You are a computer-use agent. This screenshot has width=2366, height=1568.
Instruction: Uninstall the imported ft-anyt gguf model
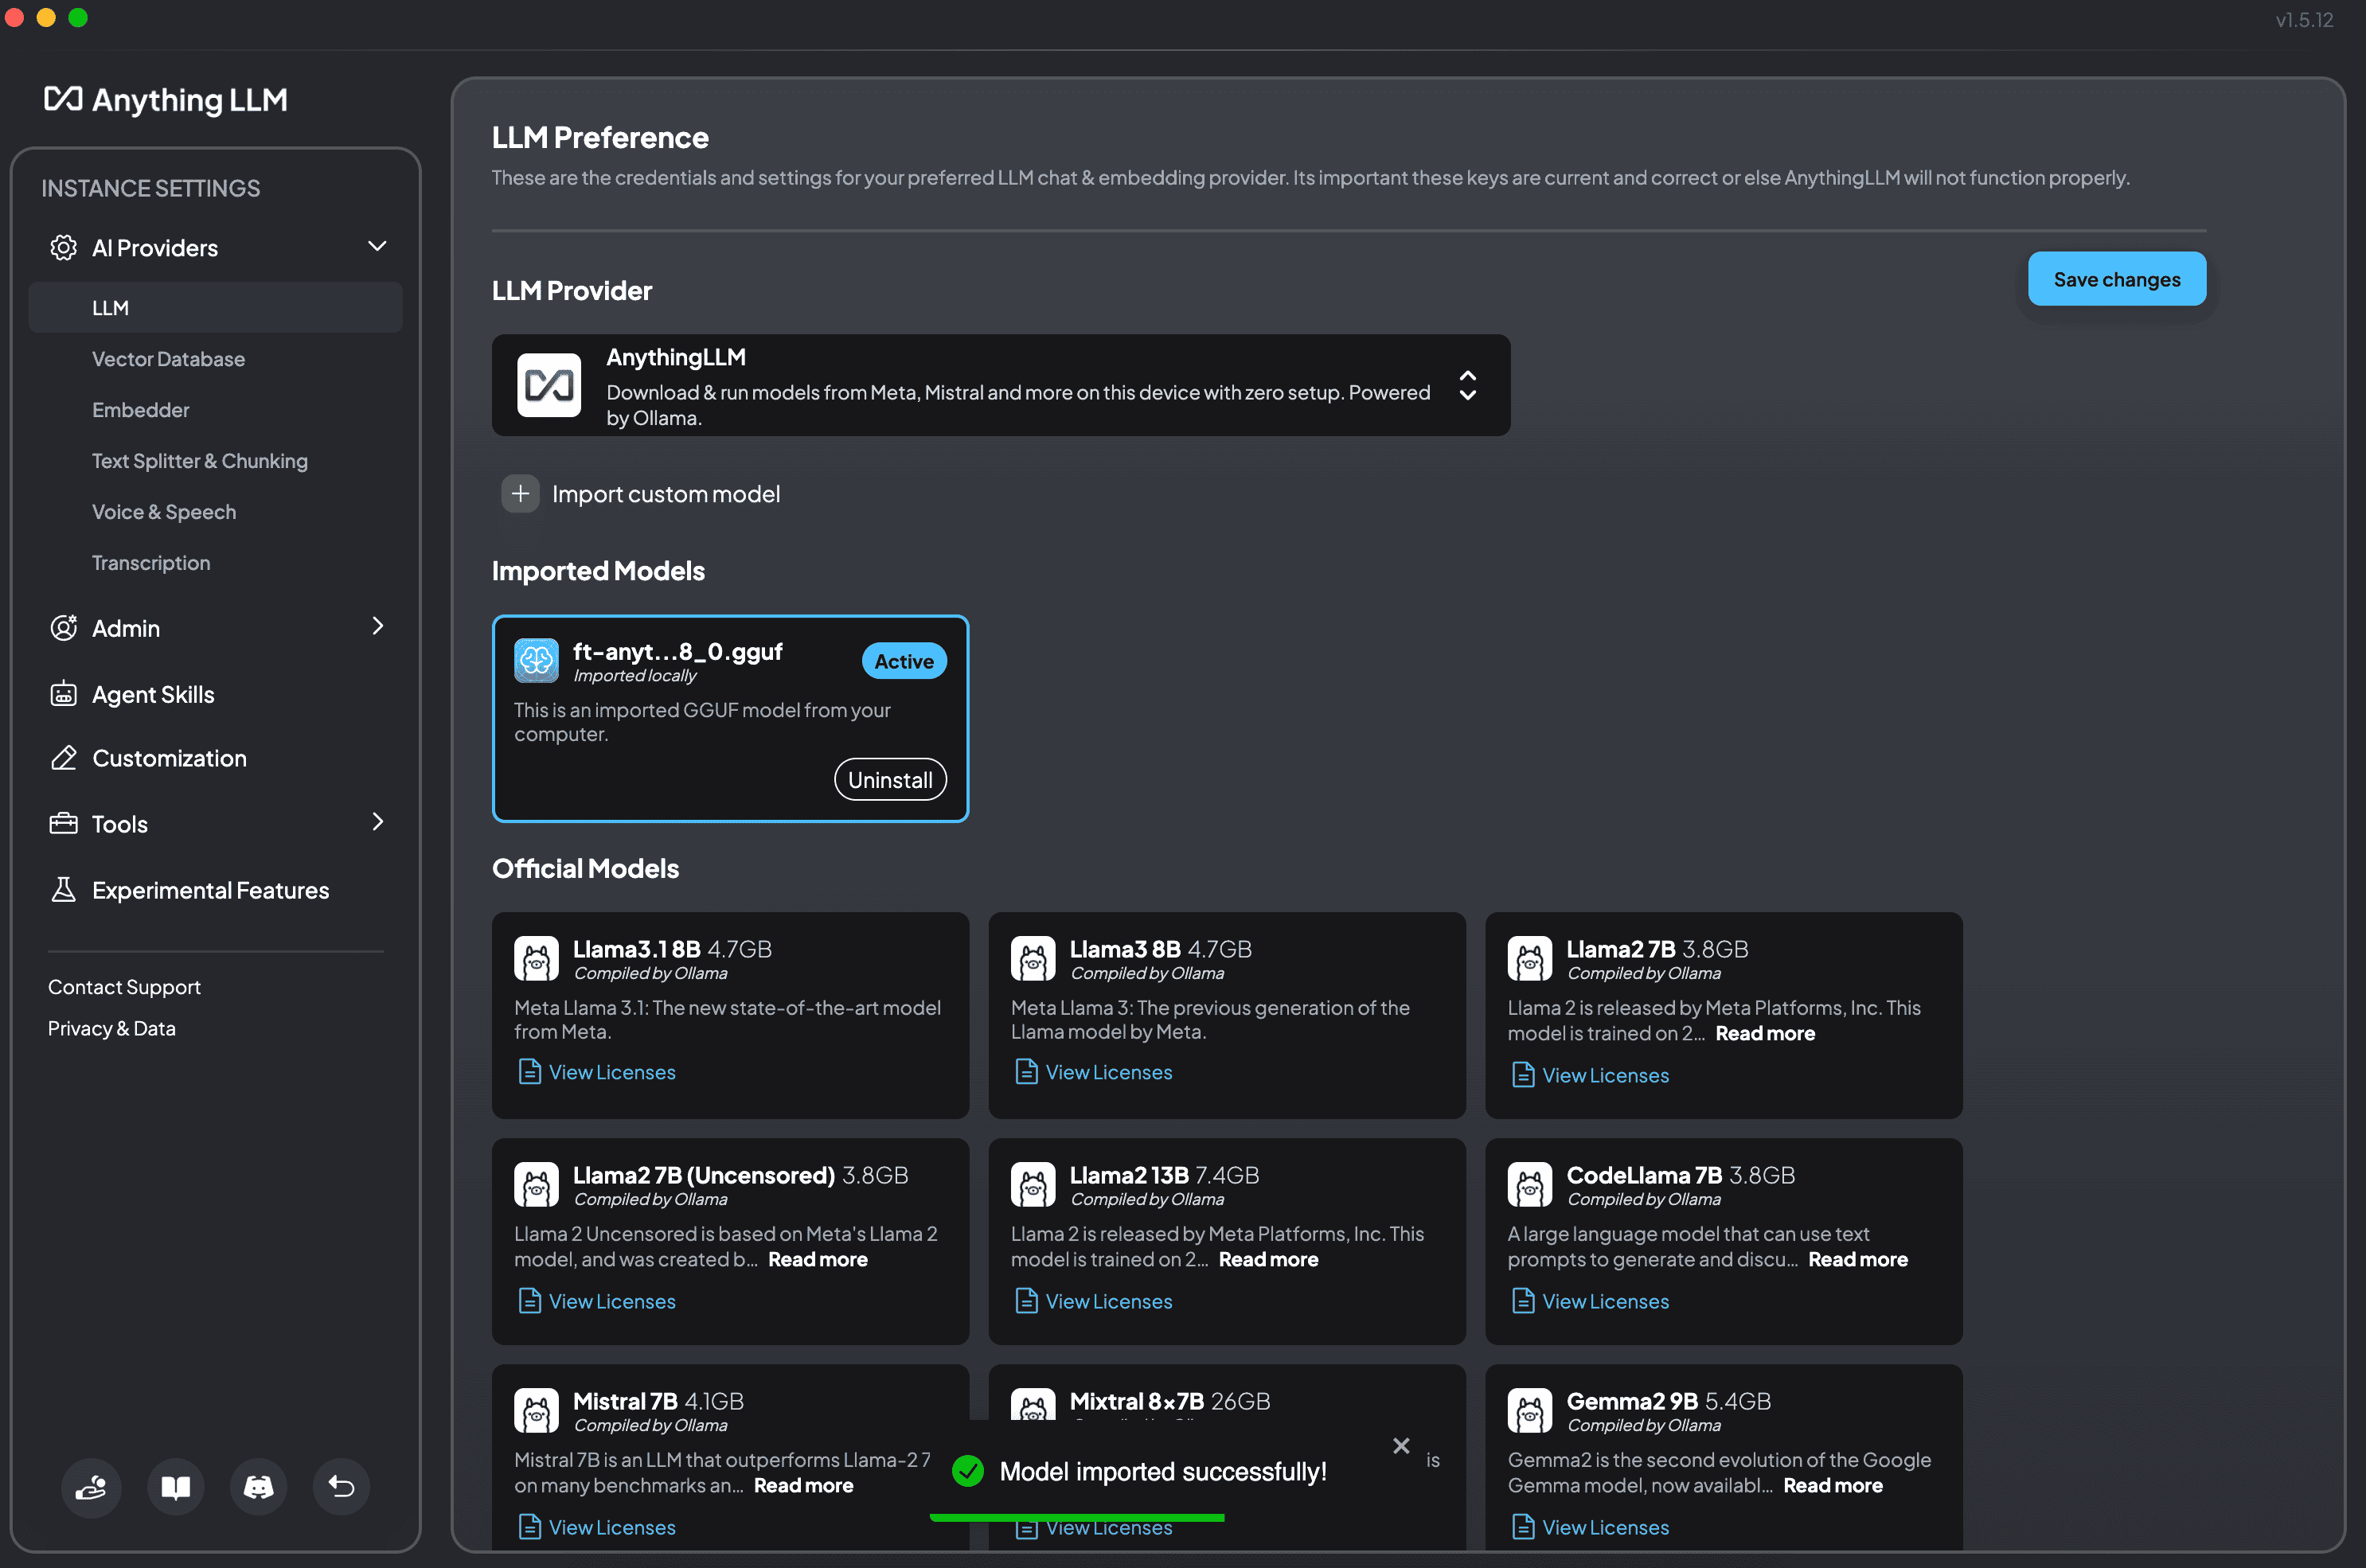point(889,780)
